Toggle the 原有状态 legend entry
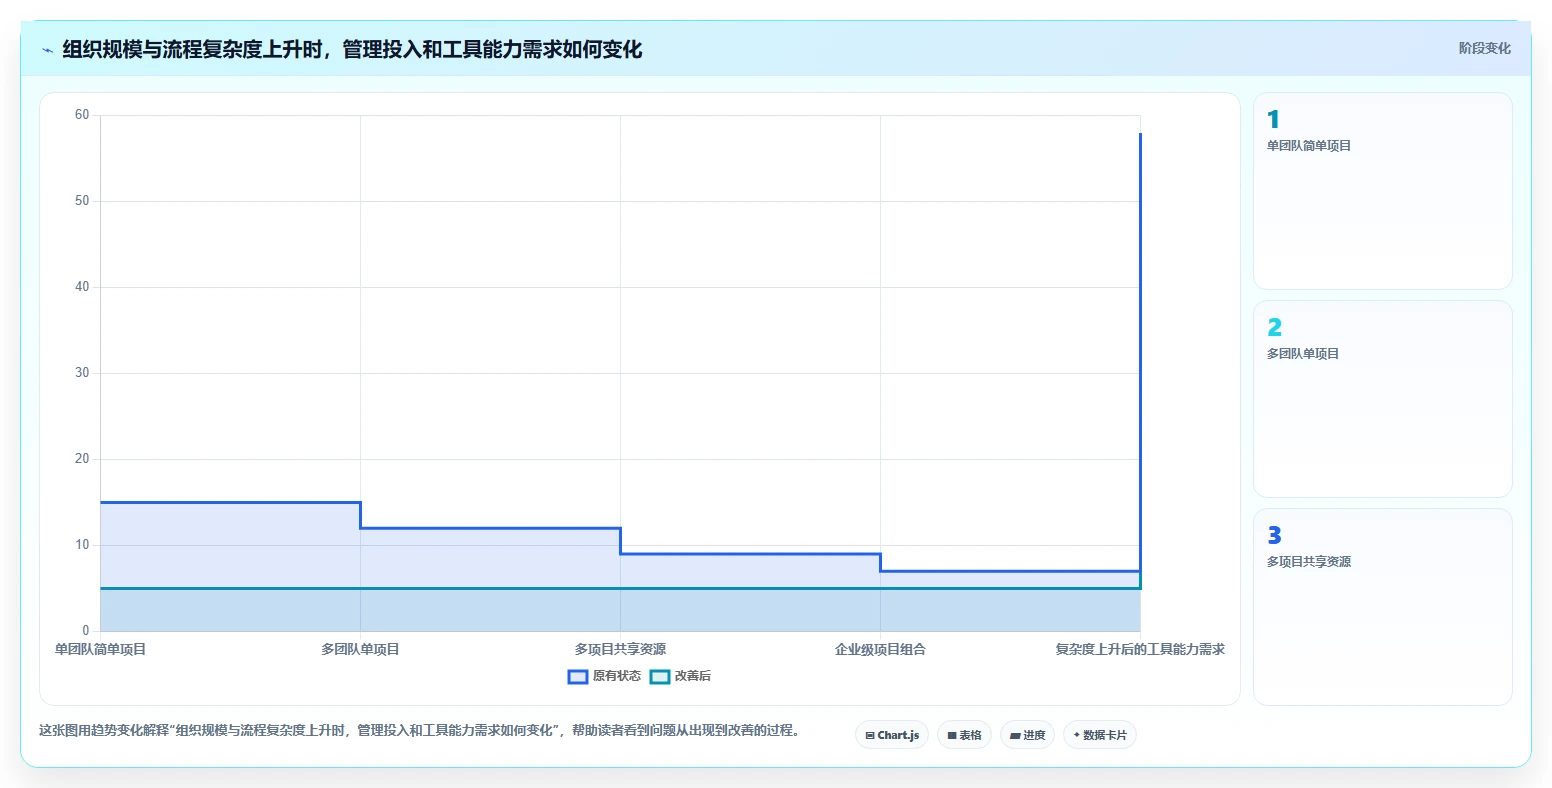This screenshot has width=1552, height=788. pos(604,676)
